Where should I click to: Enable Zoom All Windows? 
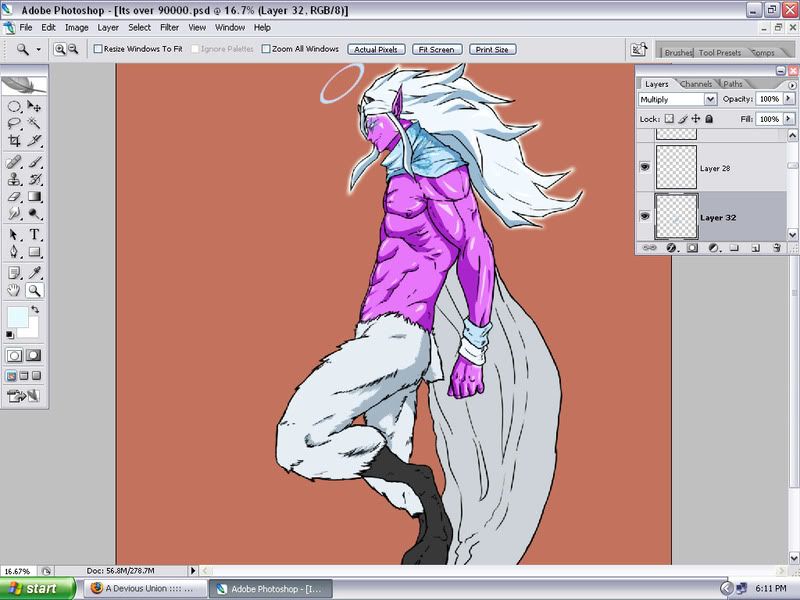coord(266,49)
